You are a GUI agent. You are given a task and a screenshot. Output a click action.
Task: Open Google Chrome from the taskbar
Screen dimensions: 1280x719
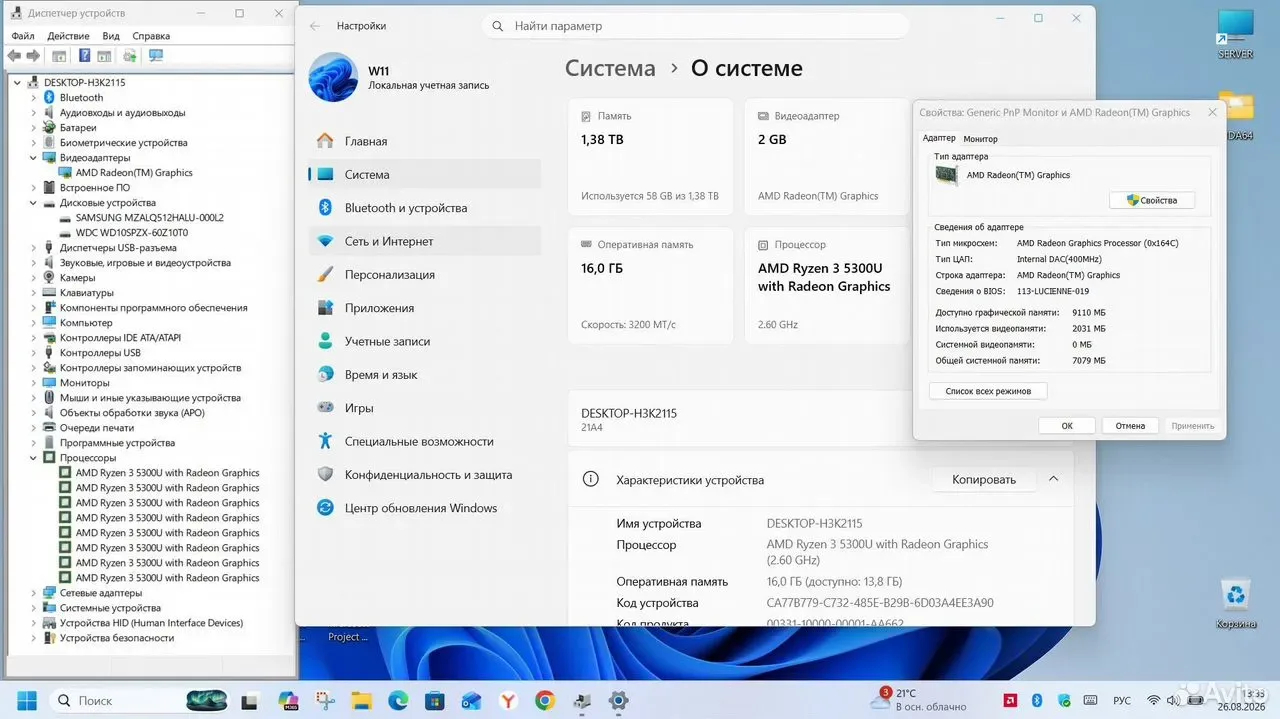544,700
